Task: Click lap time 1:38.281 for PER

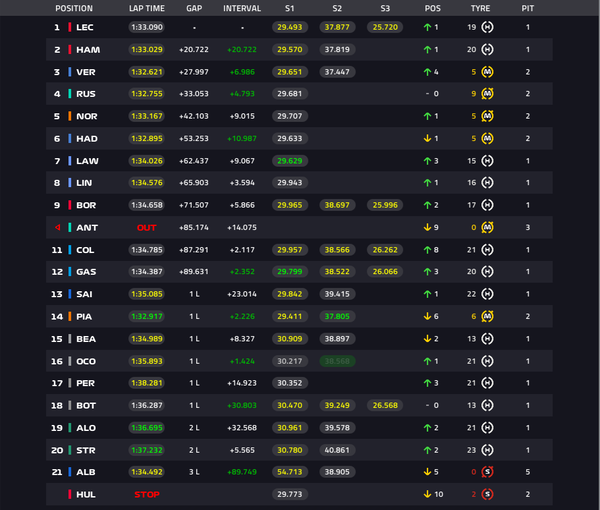Action: tap(147, 383)
